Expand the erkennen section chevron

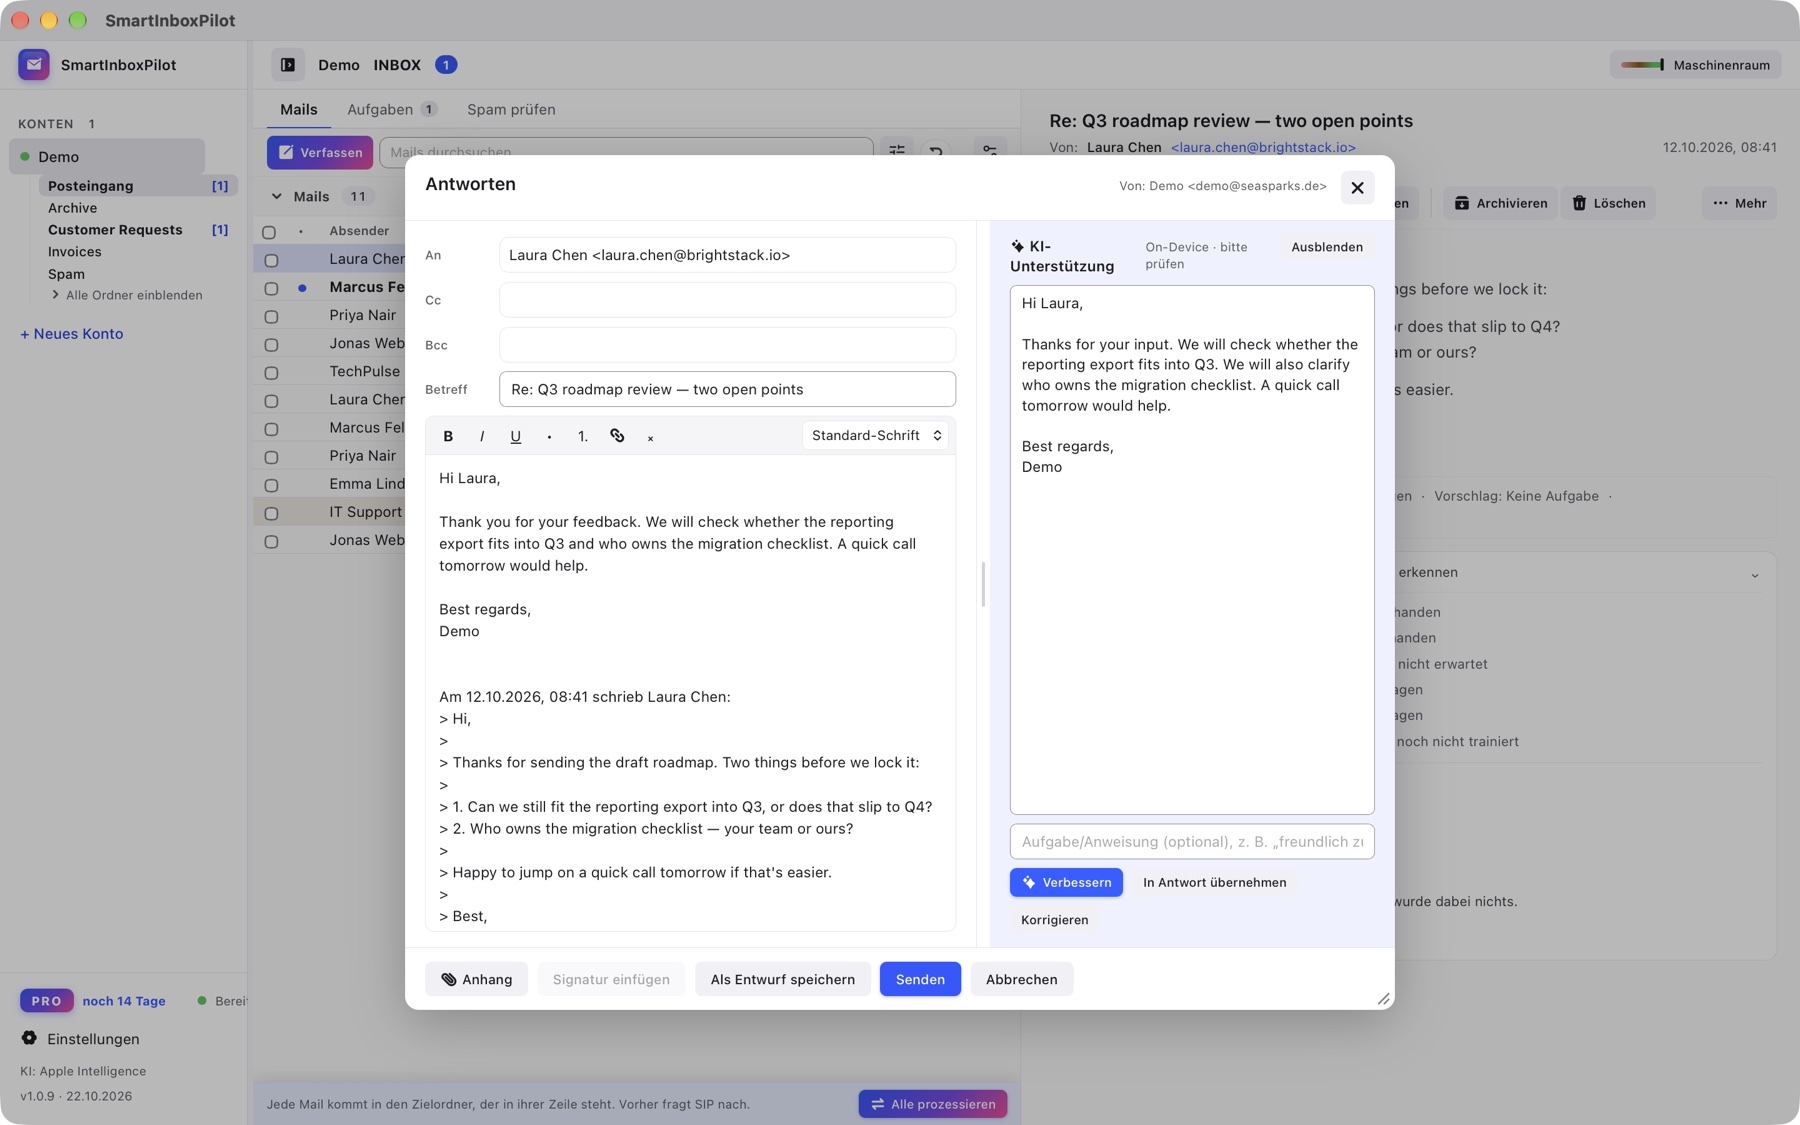[x=1754, y=574]
